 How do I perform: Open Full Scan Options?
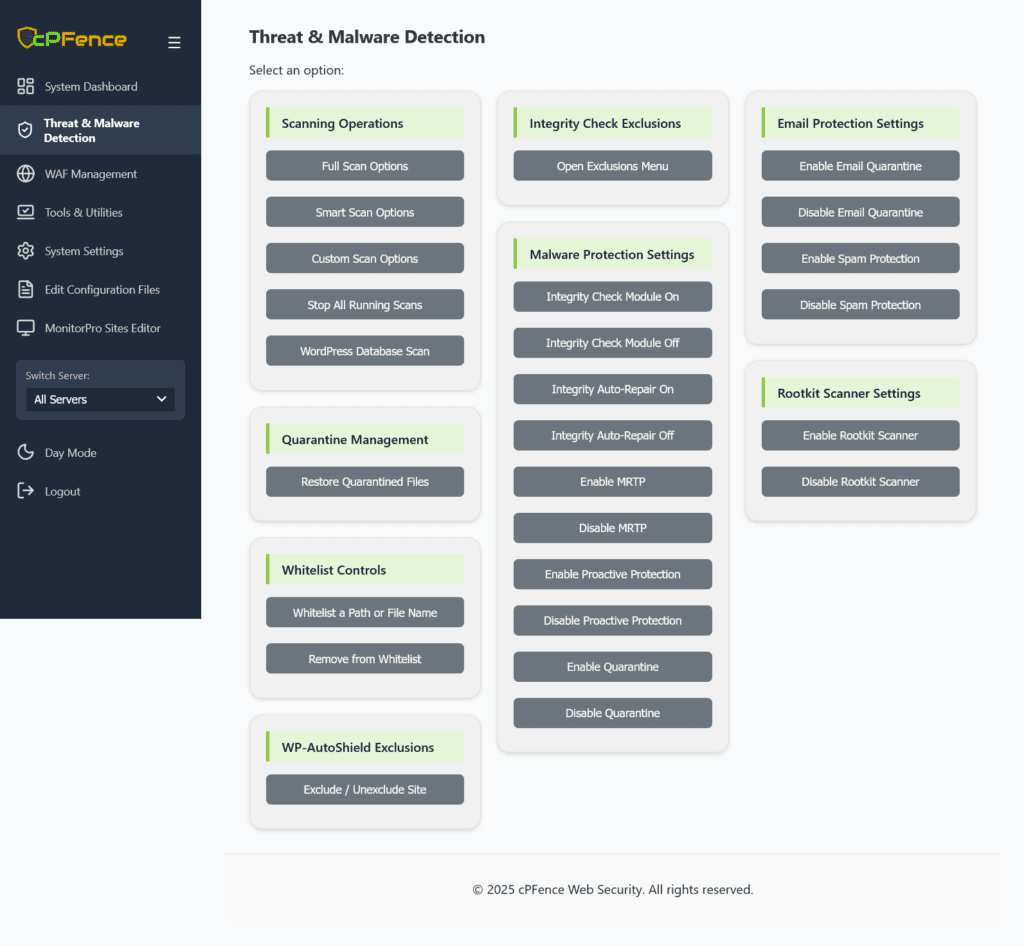[365, 166]
